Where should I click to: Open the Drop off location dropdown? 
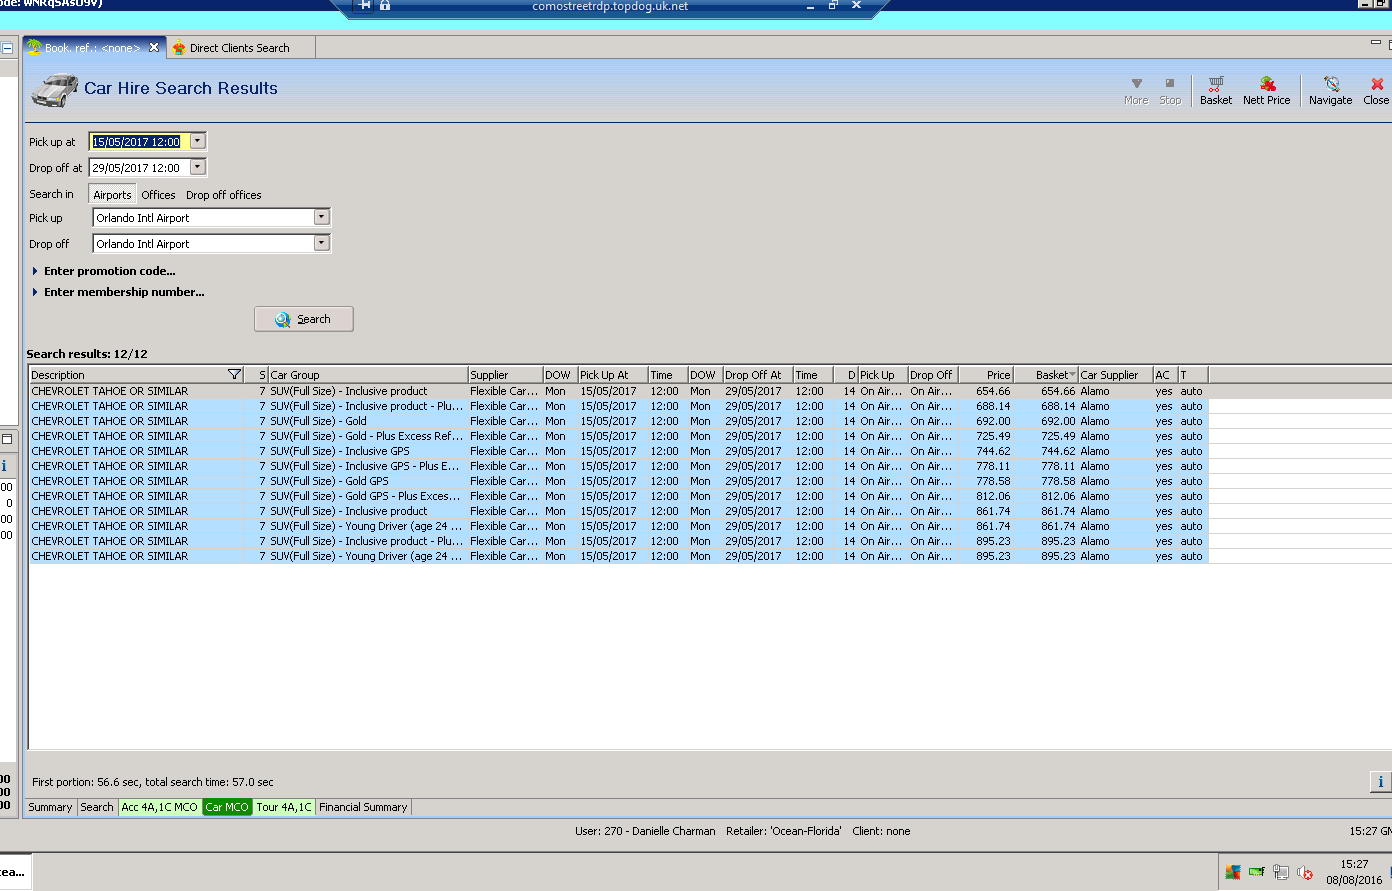pos(321,243)
